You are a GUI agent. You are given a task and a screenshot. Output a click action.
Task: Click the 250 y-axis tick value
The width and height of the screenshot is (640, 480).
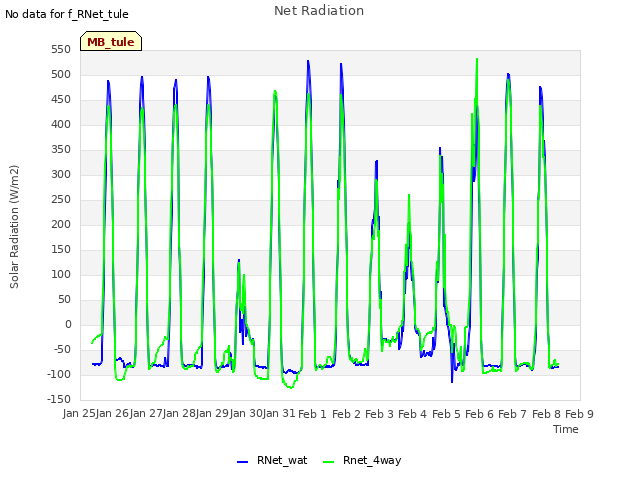coord(61,199)
